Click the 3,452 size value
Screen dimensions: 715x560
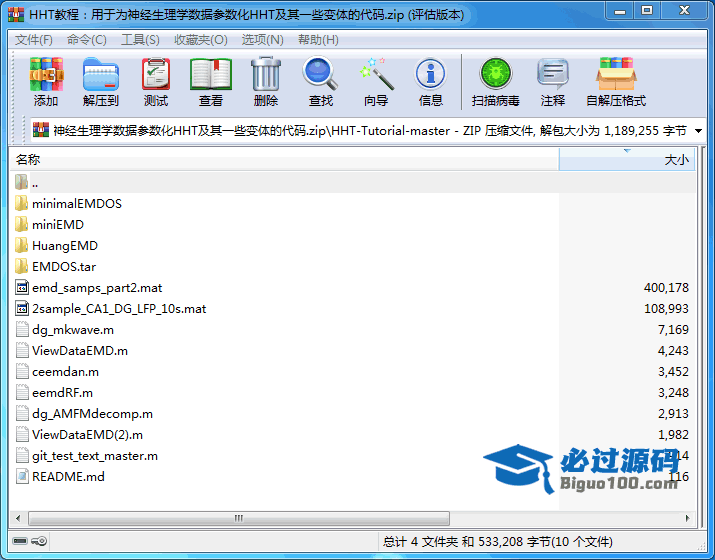[673, 372]
